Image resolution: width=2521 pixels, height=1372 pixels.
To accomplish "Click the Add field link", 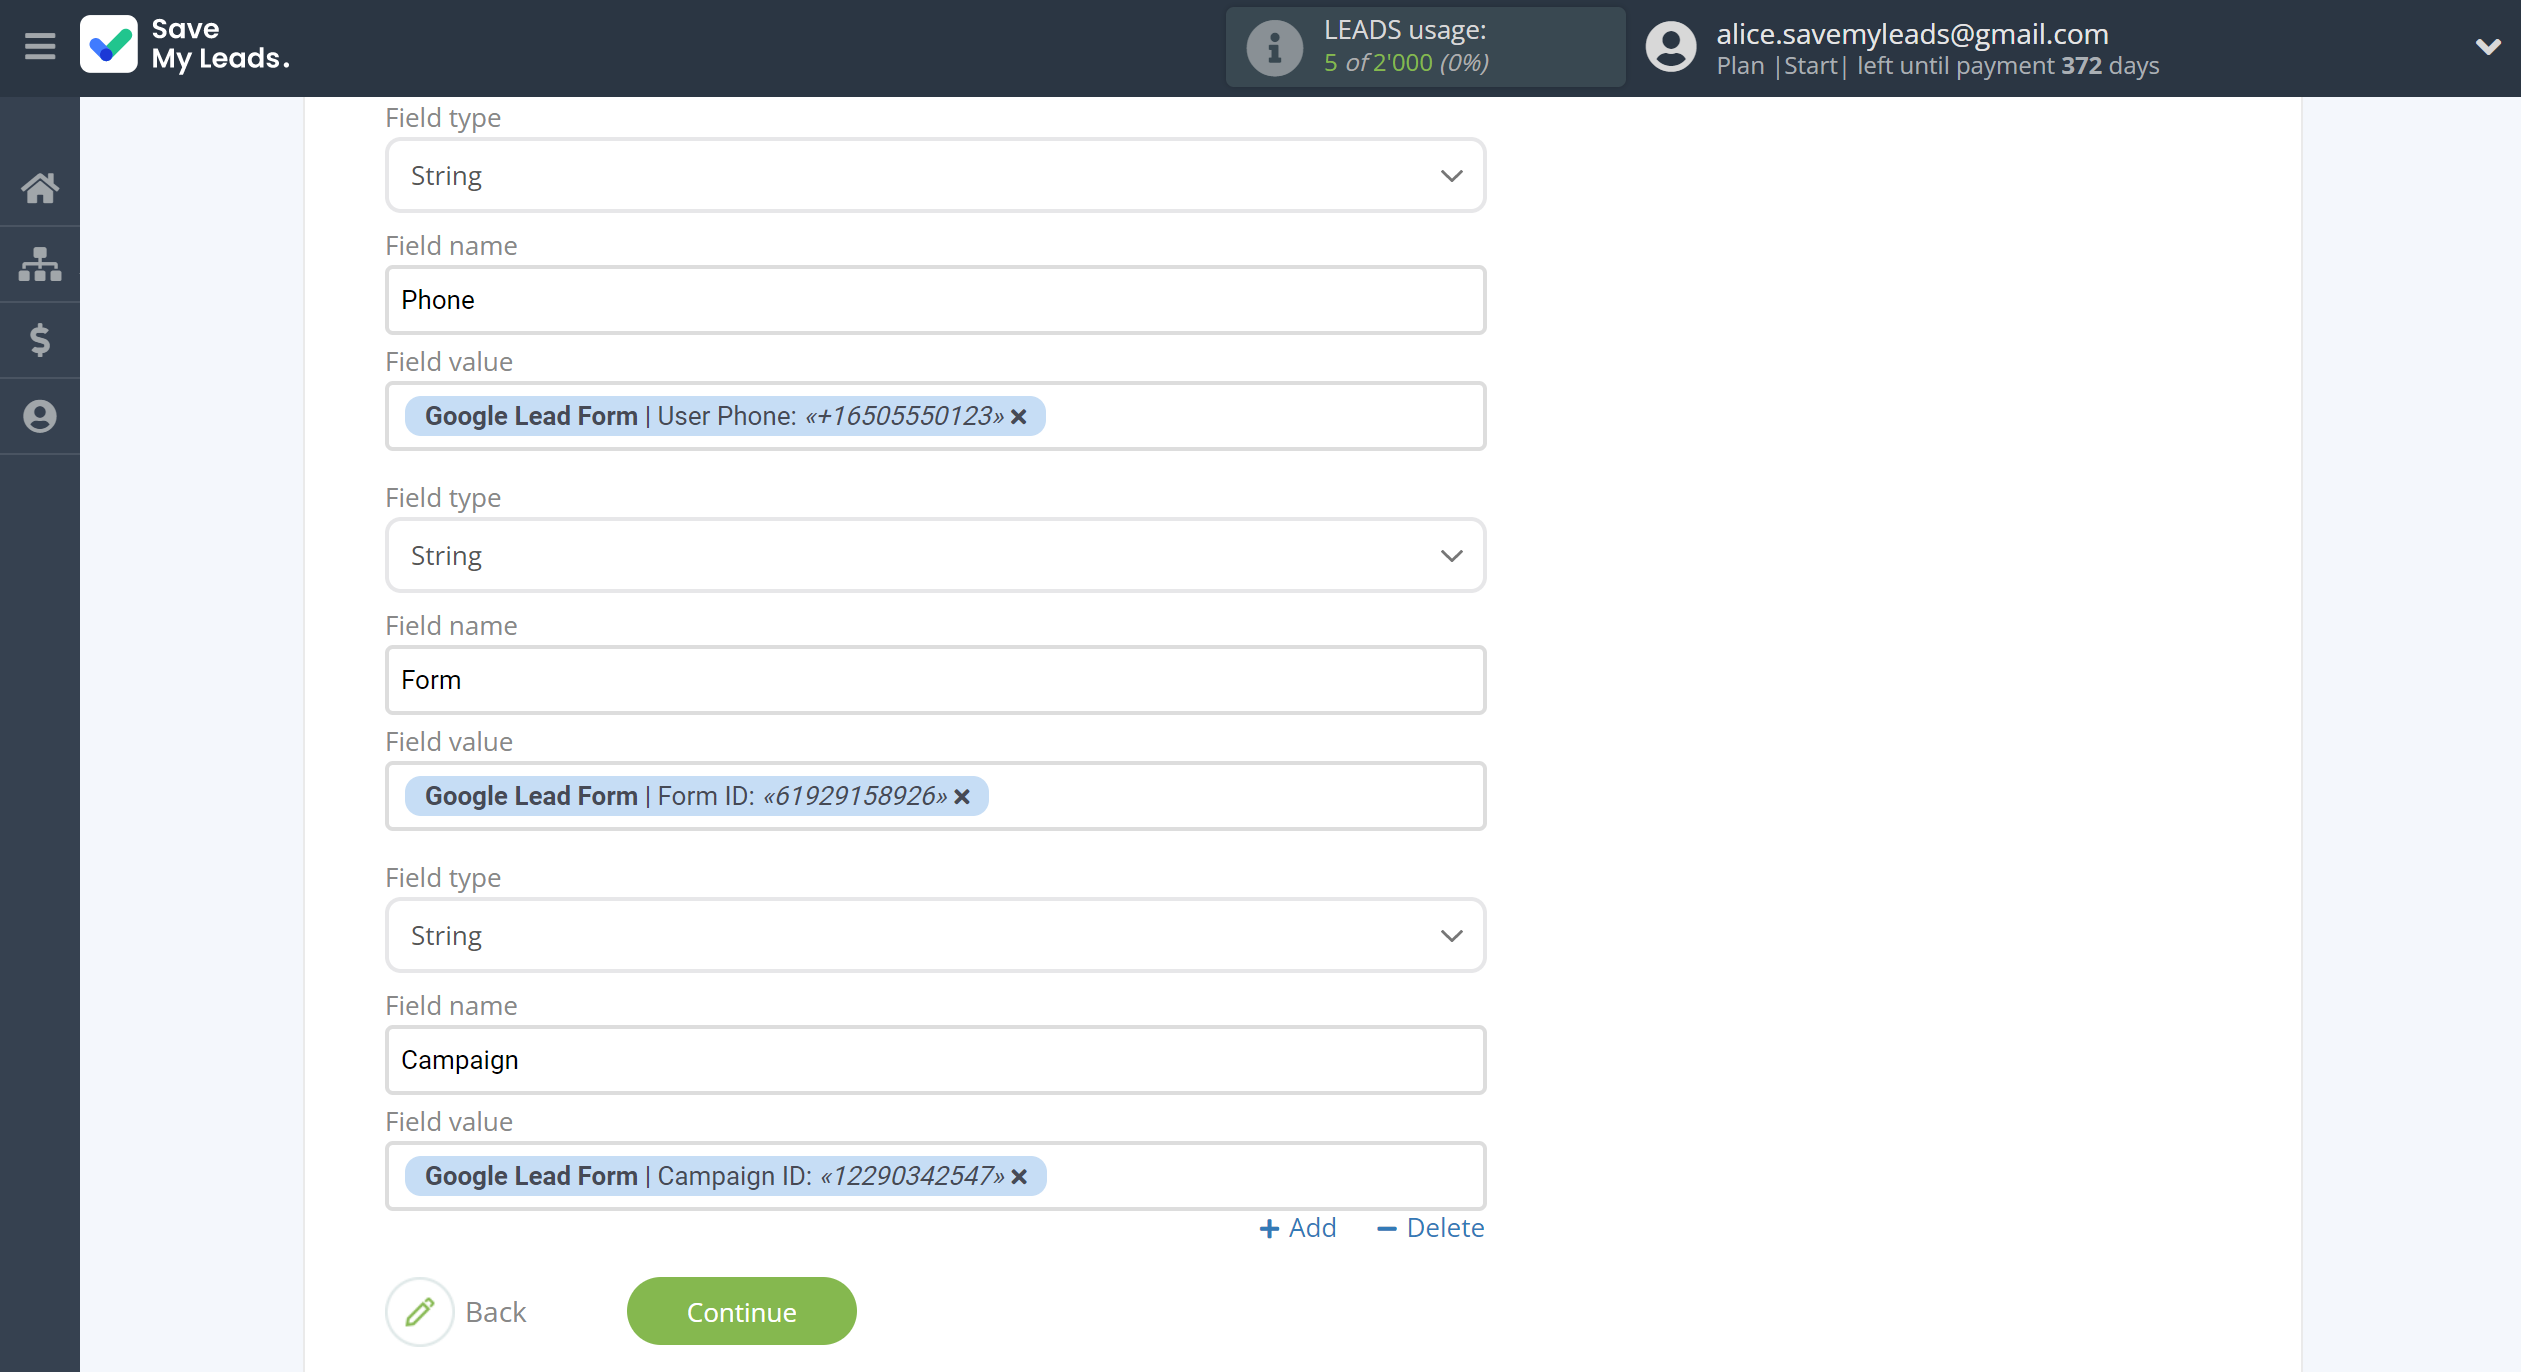I will [1297, 1228].
